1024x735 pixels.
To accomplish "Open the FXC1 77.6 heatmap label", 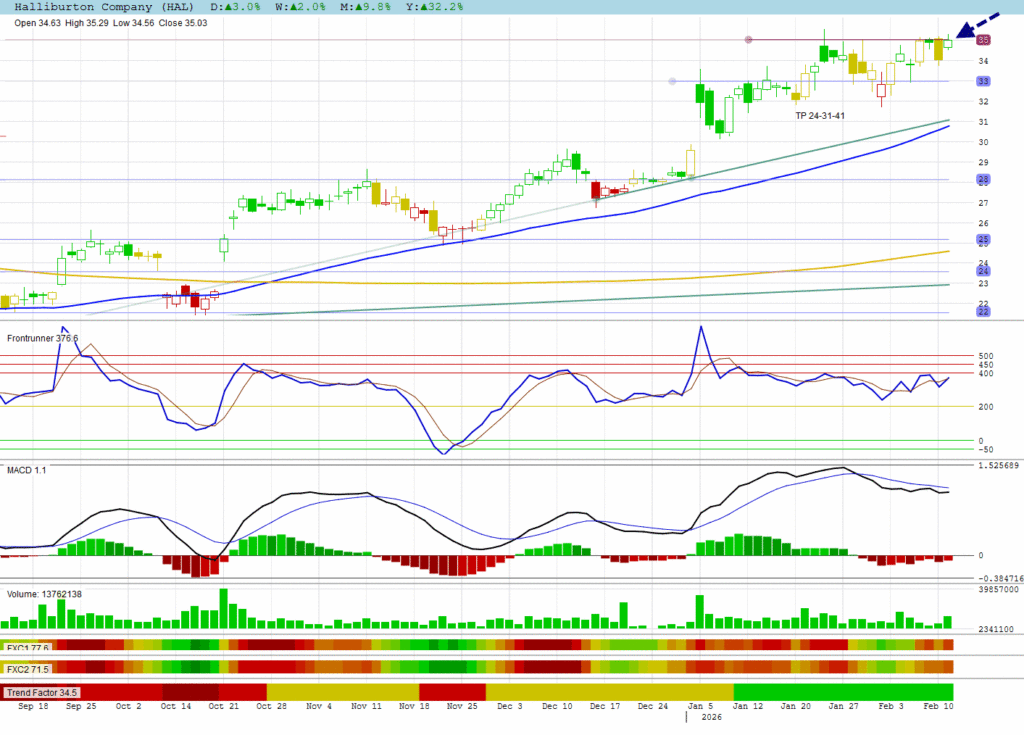I will pos(28,647).
